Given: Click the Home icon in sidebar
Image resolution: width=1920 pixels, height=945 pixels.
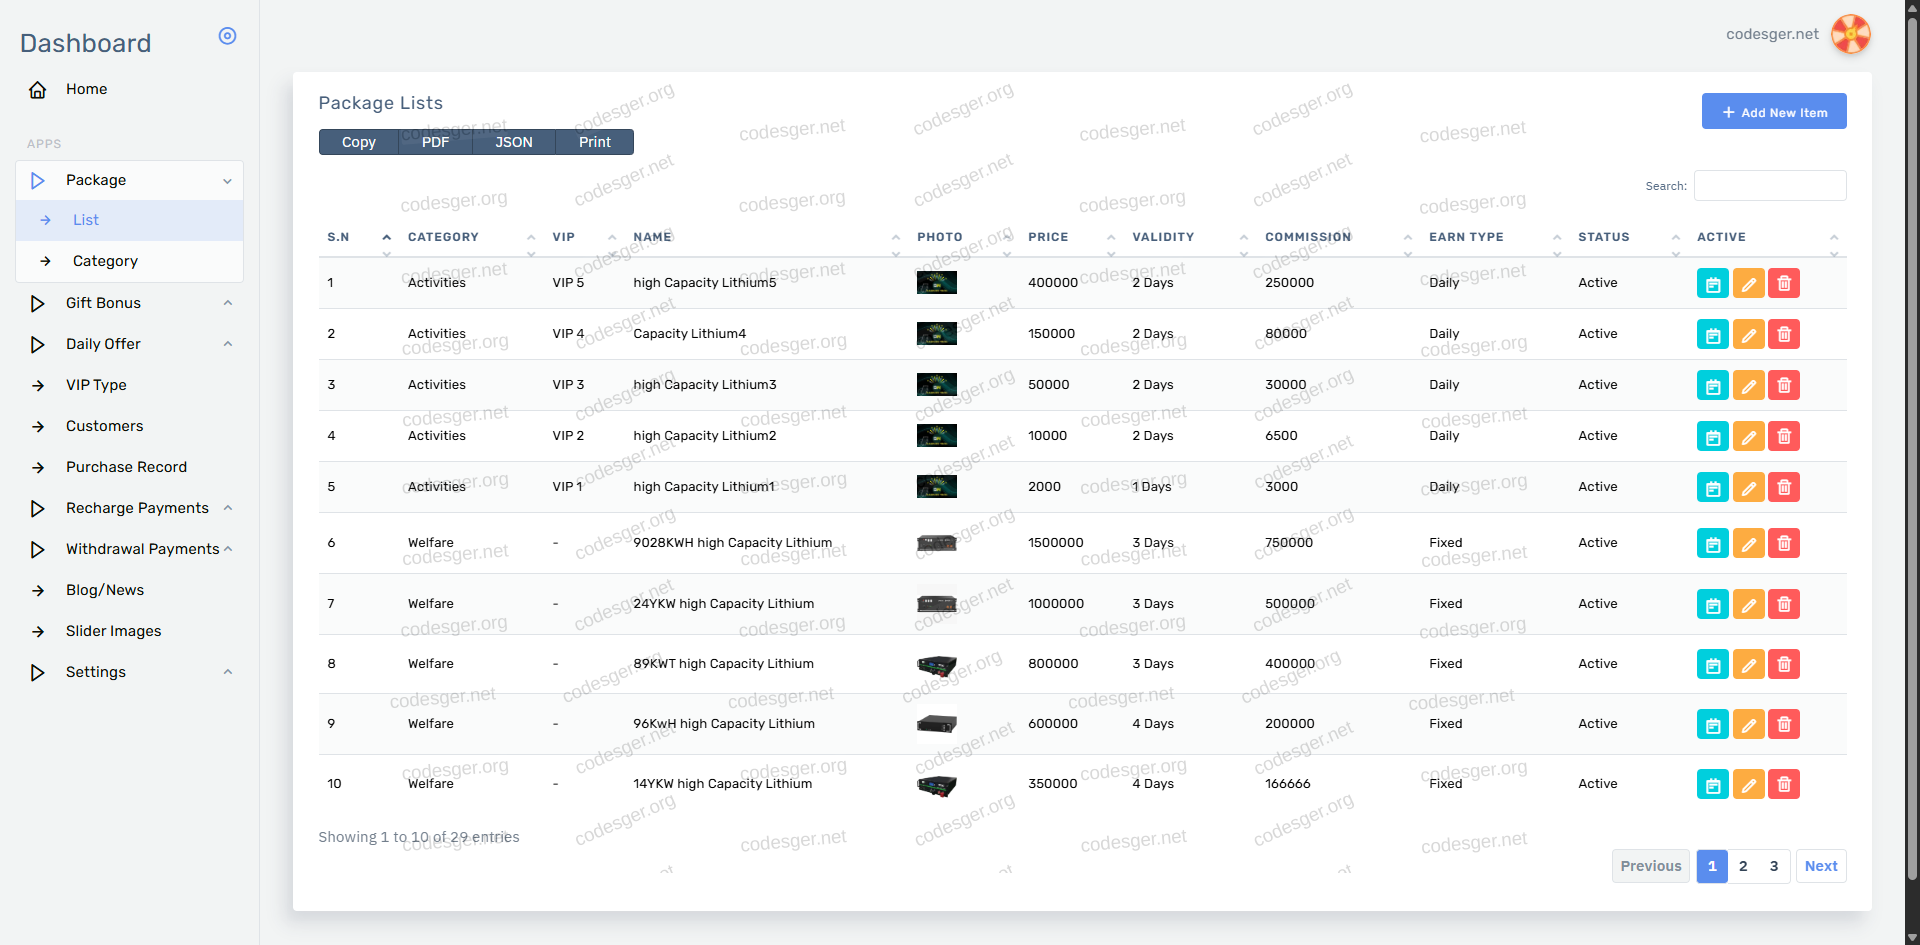Looking at the screenshot, I should click(x=38, y=90).
